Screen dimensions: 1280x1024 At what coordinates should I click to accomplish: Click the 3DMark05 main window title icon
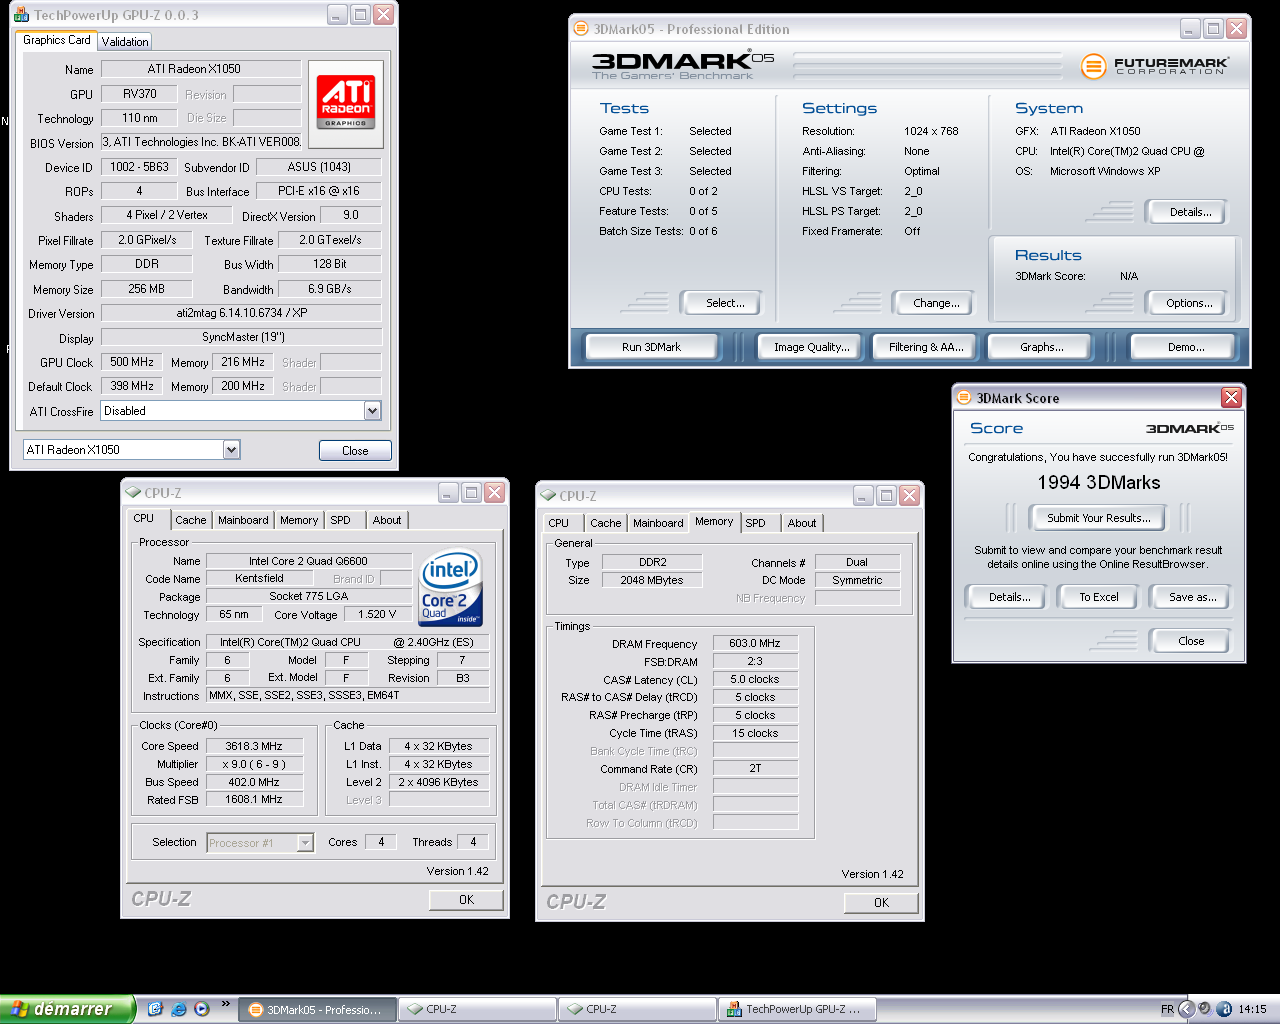581,29
